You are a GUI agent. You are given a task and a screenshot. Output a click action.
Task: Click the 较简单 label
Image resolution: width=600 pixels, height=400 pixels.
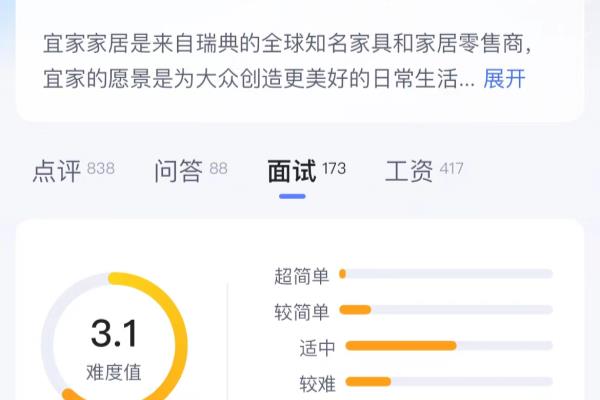pos(302,312)
